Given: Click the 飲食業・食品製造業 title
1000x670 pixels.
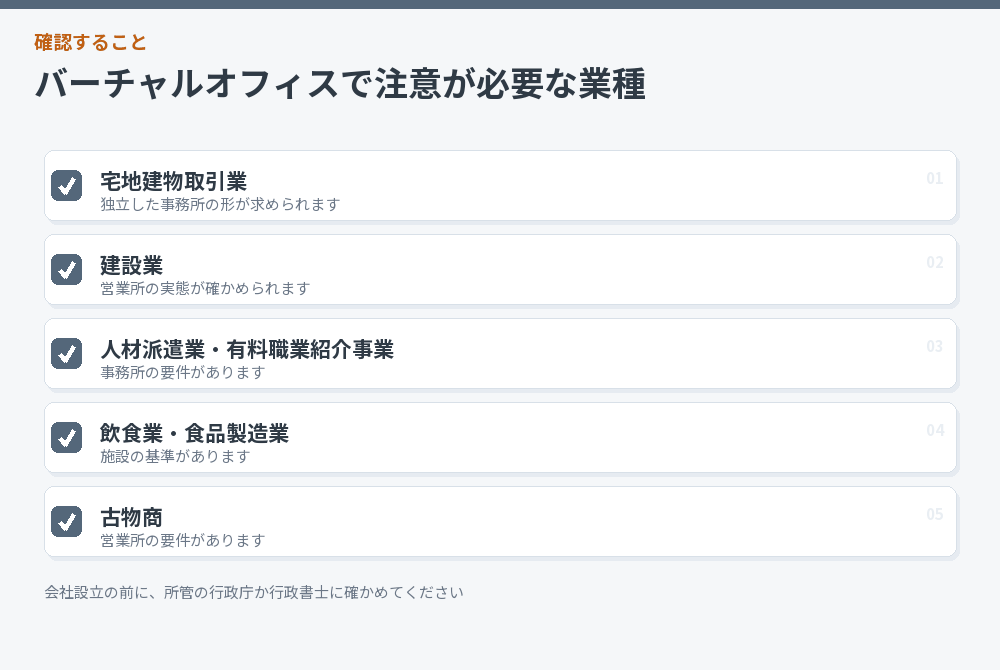Looking at the screenshot, I should (195, 433).
